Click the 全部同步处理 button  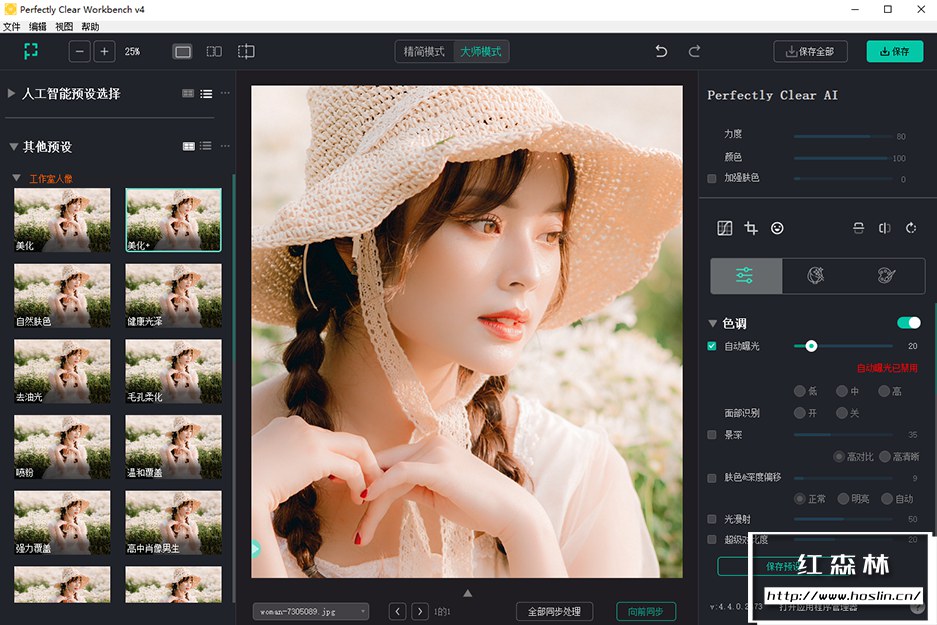point(554,611)
